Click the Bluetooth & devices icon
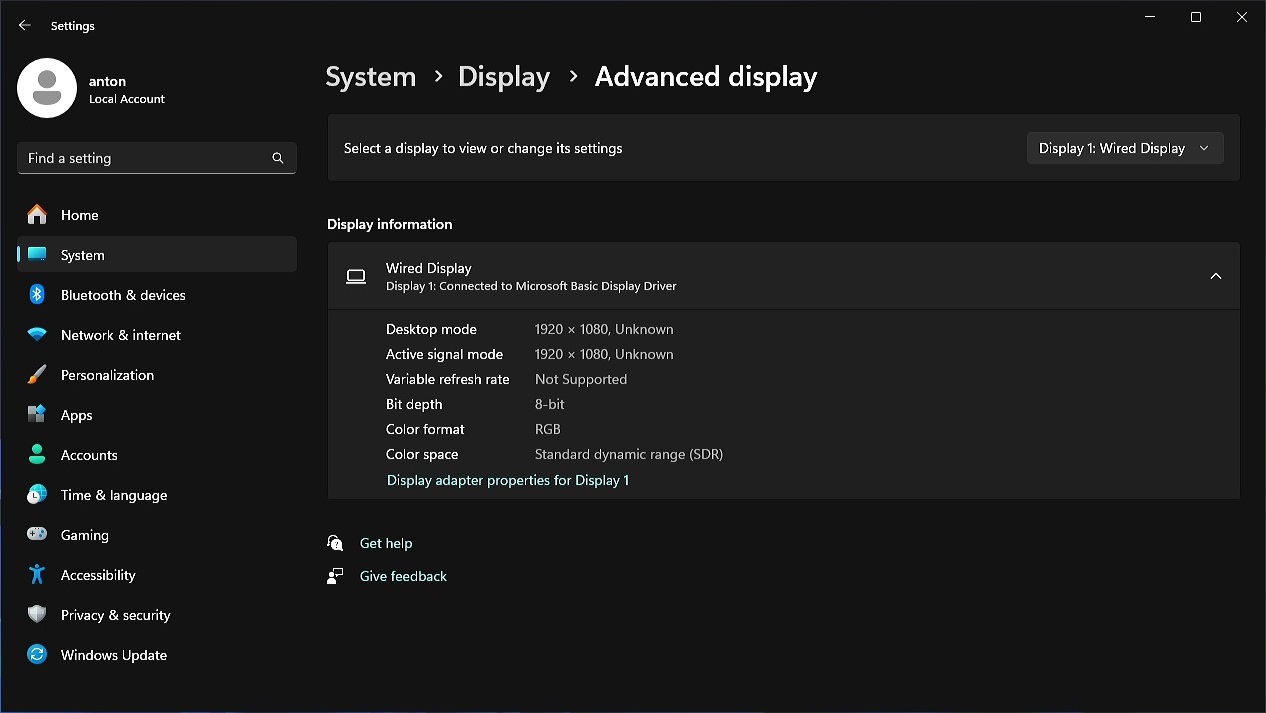The width and height of the screenshot is (1266, 713). point(37,295)
